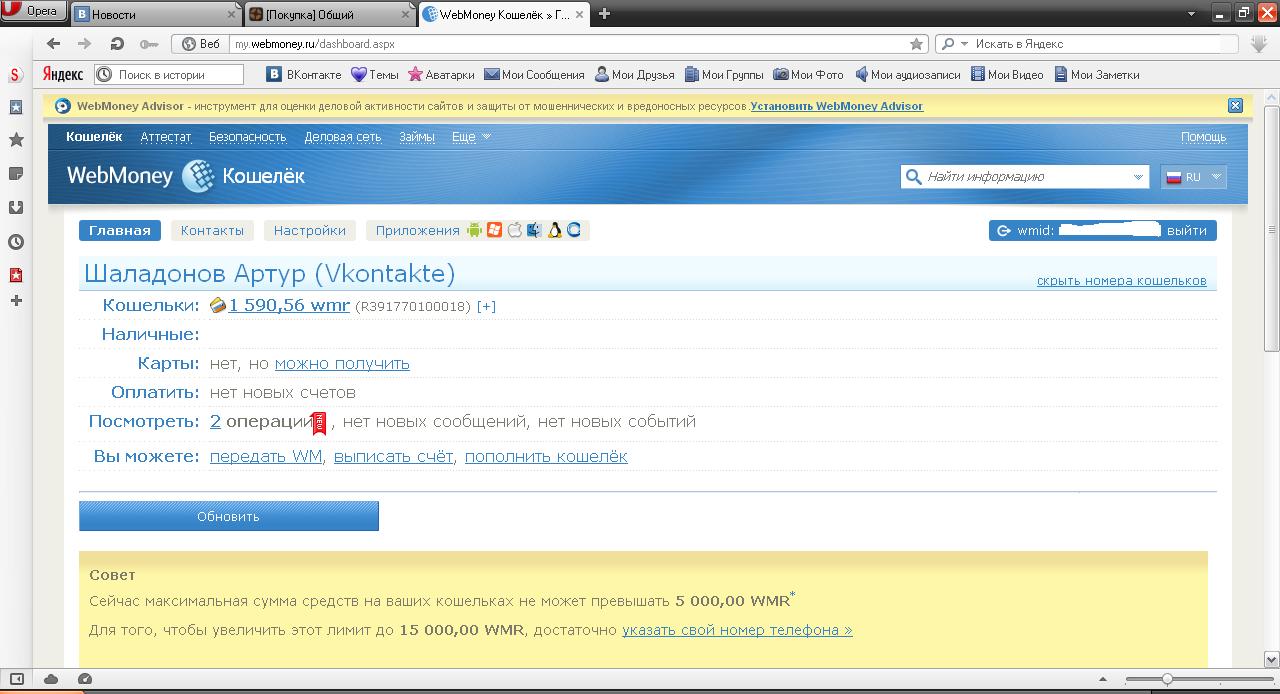Viewport: 1280px width, 694px height.
Task: Open Деловая сеть in top navigation
Action: click(x=342, y=137)
